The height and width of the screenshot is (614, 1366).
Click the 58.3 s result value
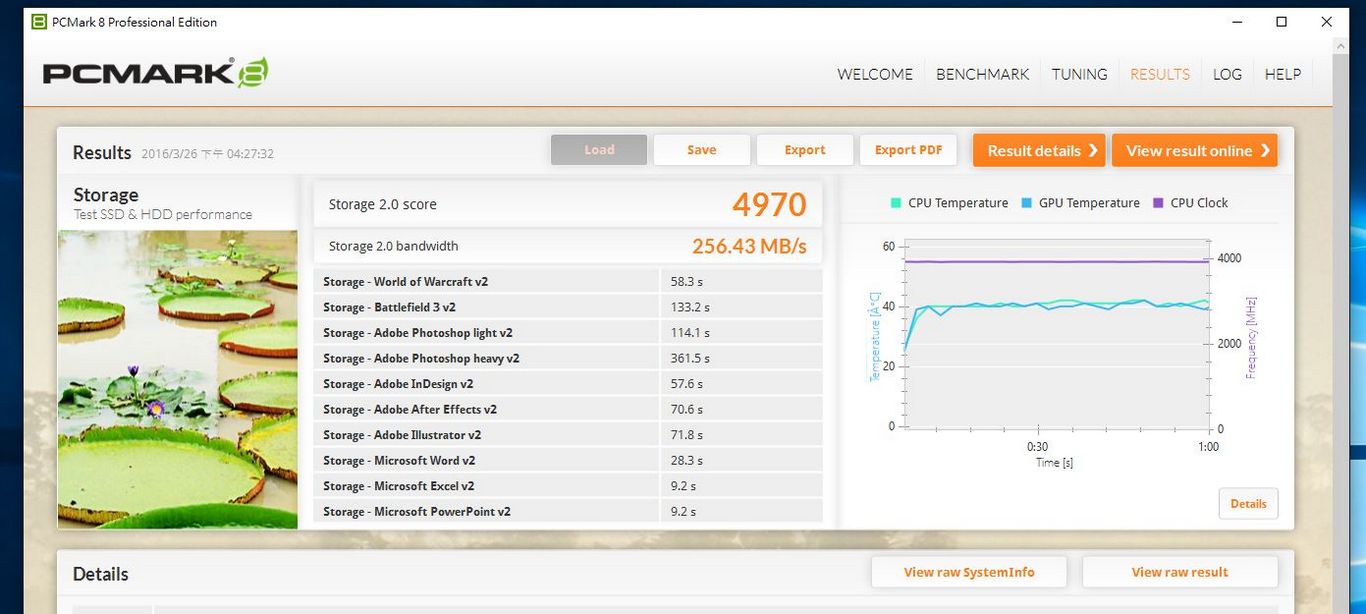(687, 282)
